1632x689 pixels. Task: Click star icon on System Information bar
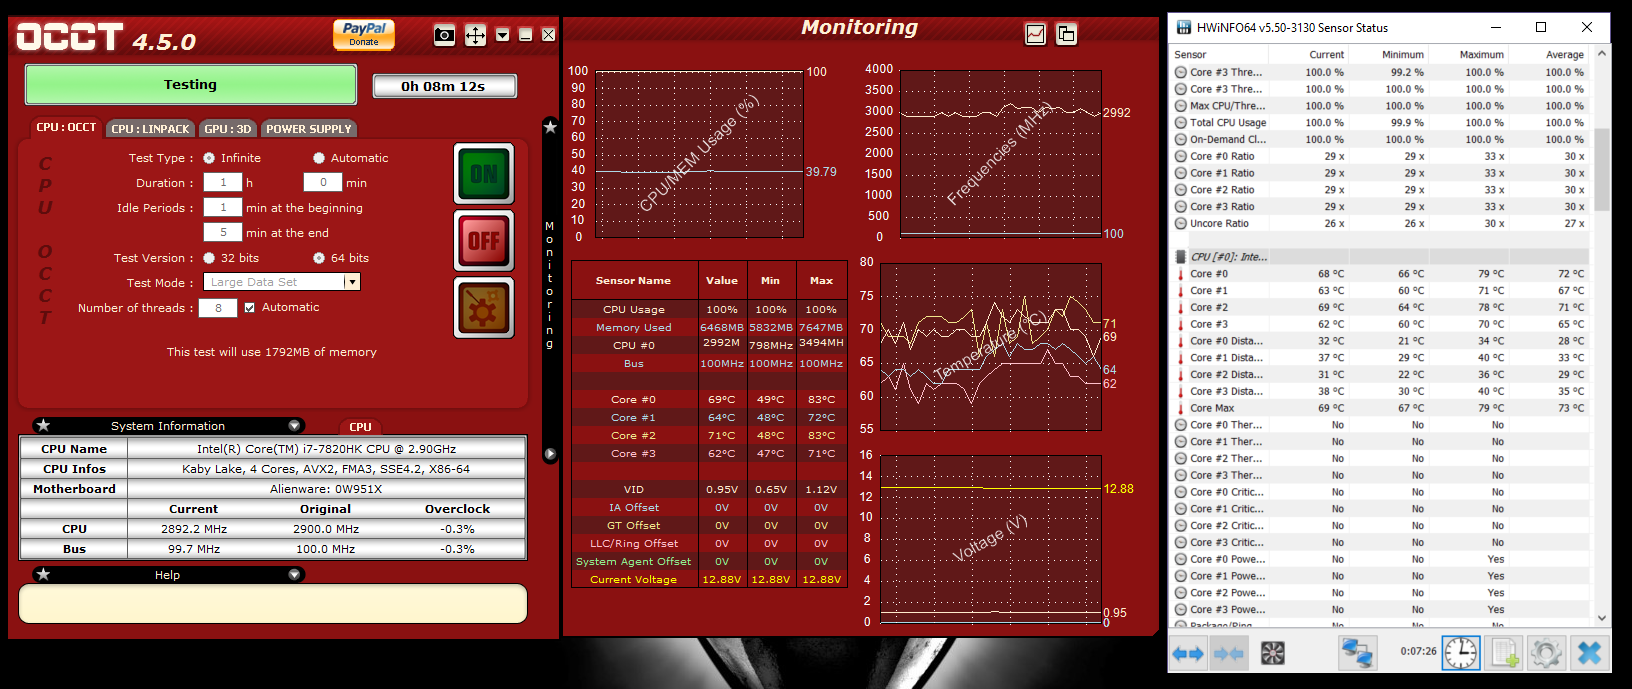43,425
